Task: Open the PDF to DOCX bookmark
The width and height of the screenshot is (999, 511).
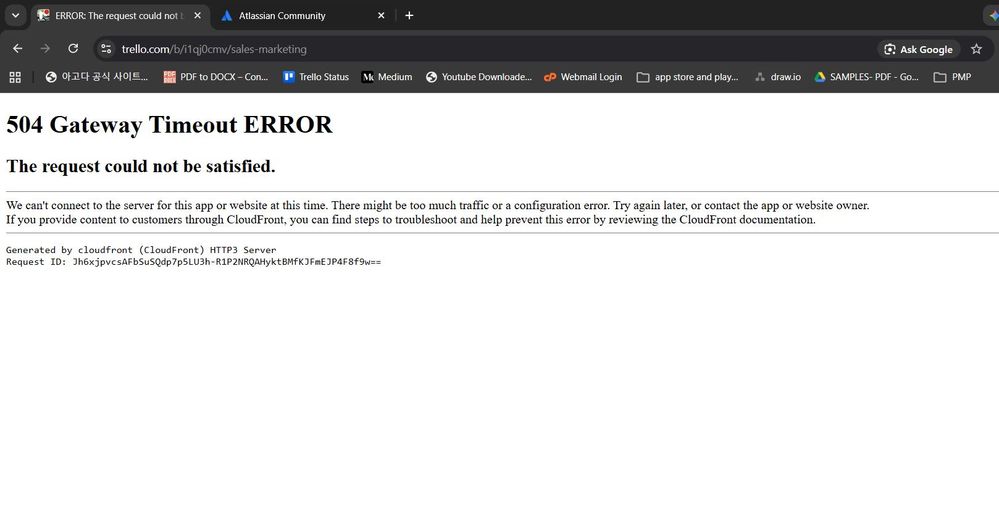Action: pyautogui.click(x=216, y=77)
